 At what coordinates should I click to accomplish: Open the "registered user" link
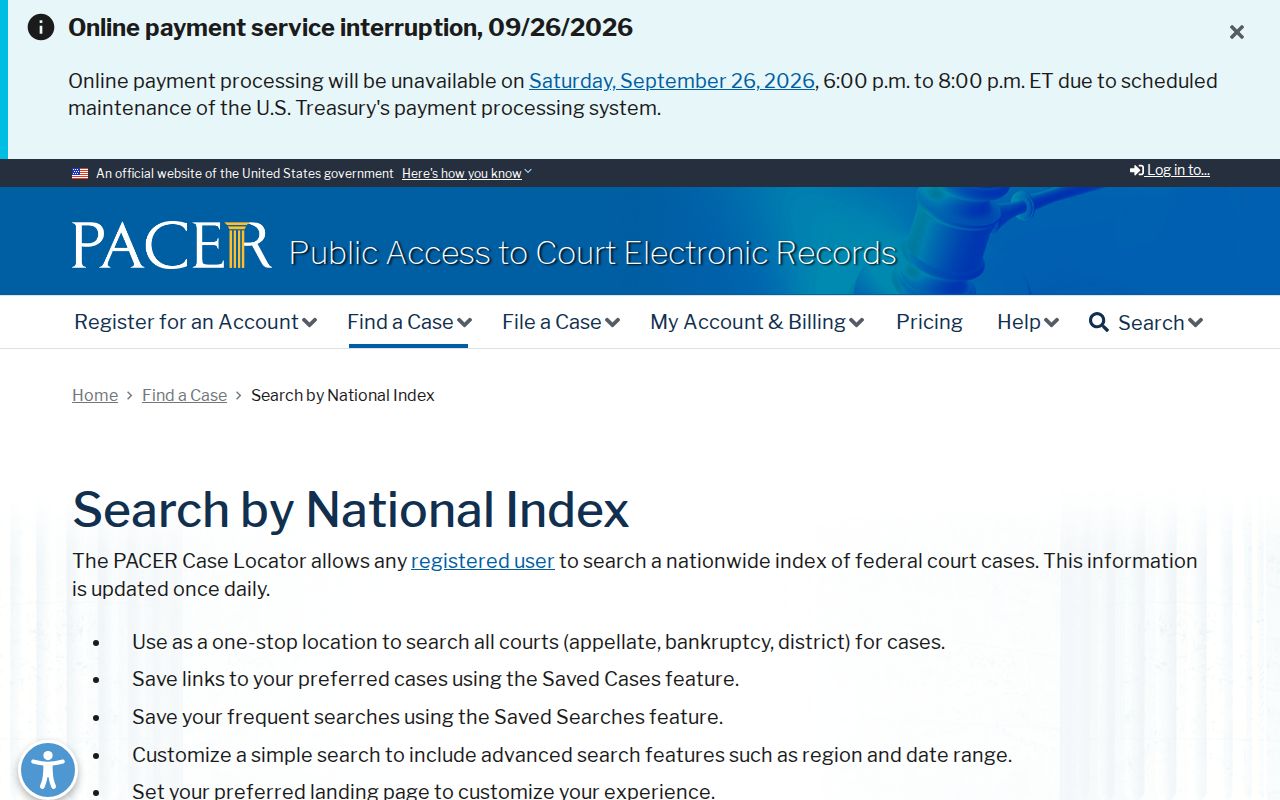pyautogui.click(x=483, y=561)
